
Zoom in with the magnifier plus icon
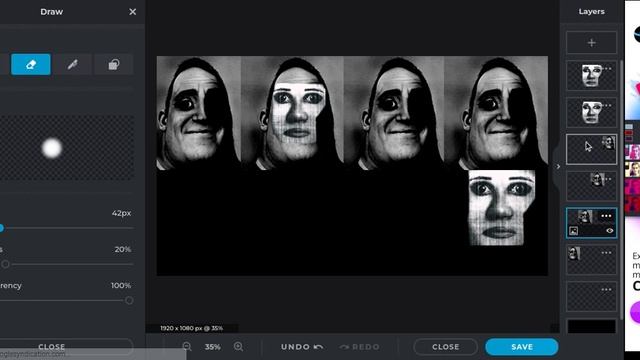(x=238, y=347)
